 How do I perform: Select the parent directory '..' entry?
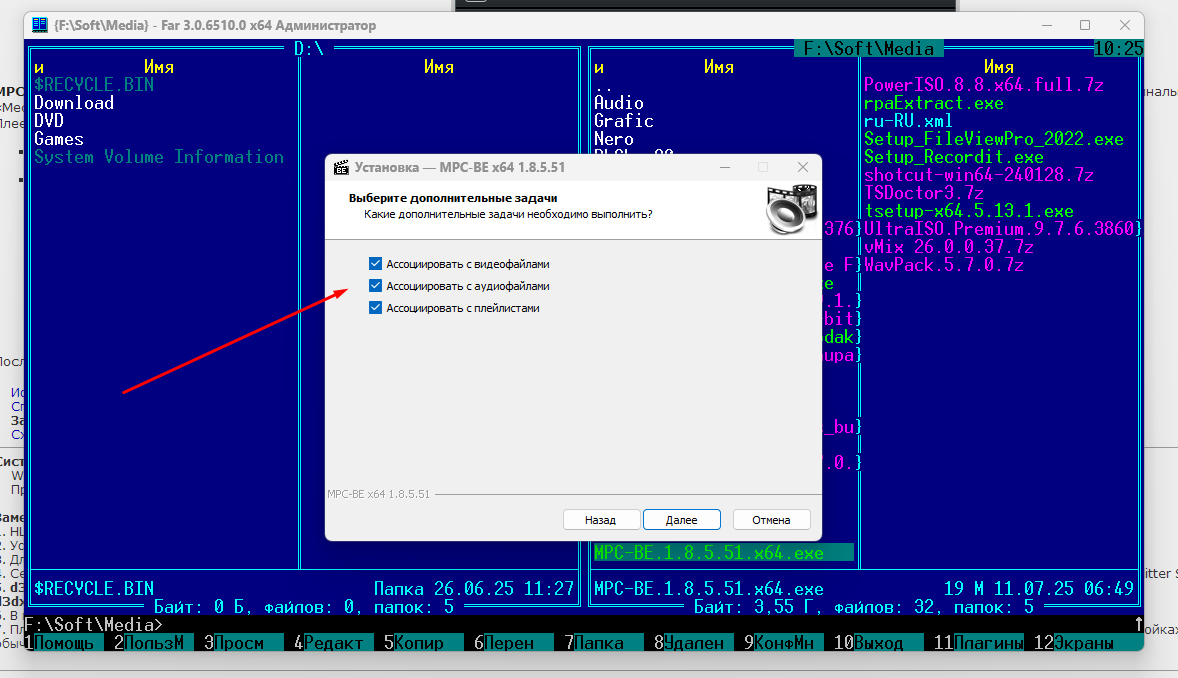pos(603,86)
